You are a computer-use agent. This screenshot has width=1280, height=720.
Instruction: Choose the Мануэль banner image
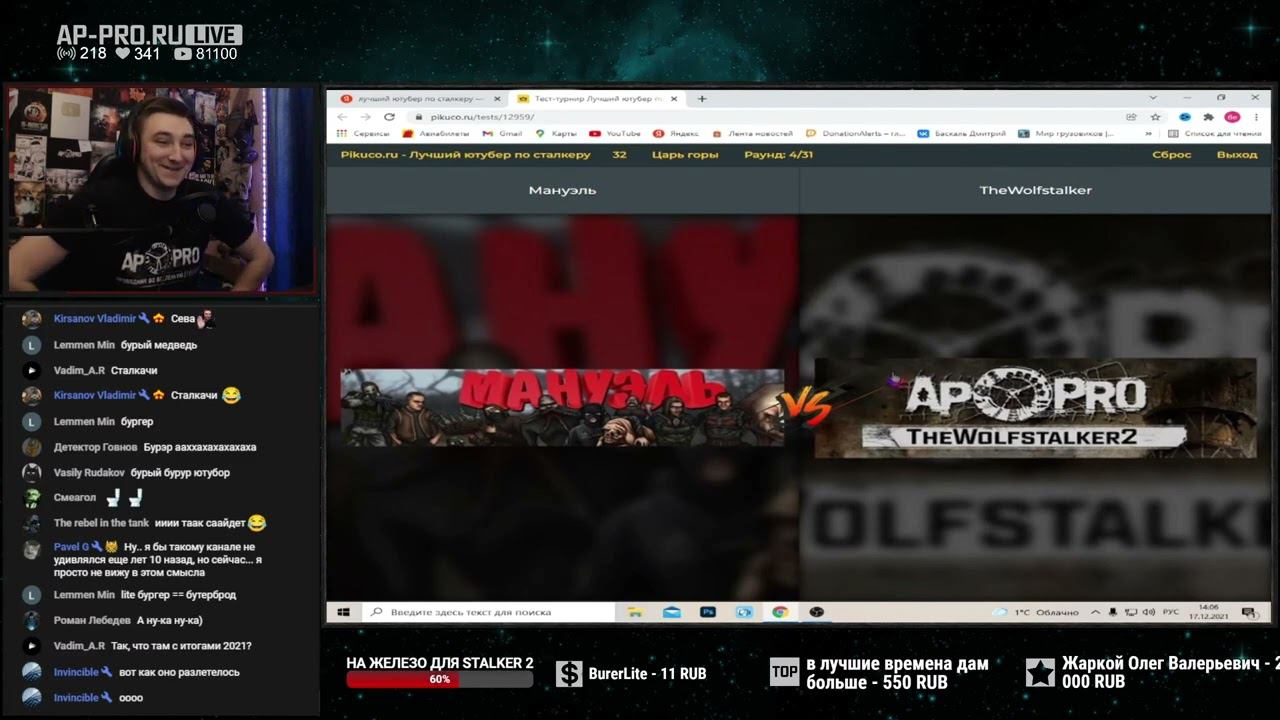(562, 407)
